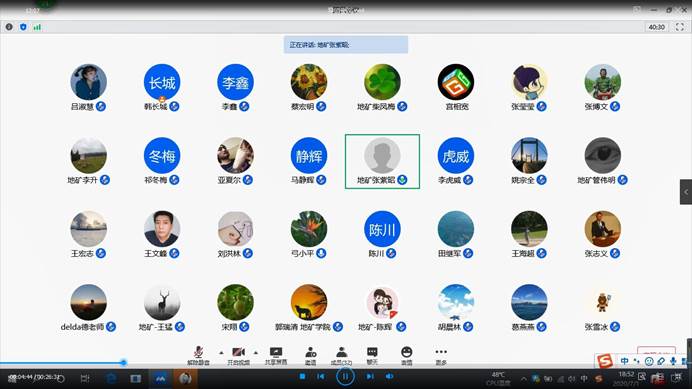The width and height of the screenshot is (692, 389).
Task: Click the meeting info icon at top left
Action: 9,27
